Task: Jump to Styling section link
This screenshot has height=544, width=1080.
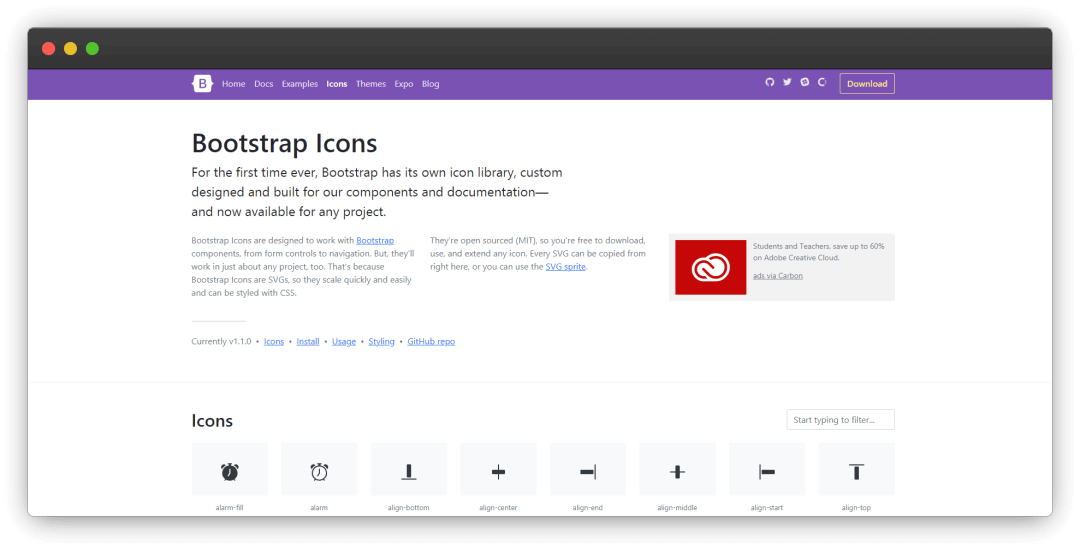Action: click(381, 342)
